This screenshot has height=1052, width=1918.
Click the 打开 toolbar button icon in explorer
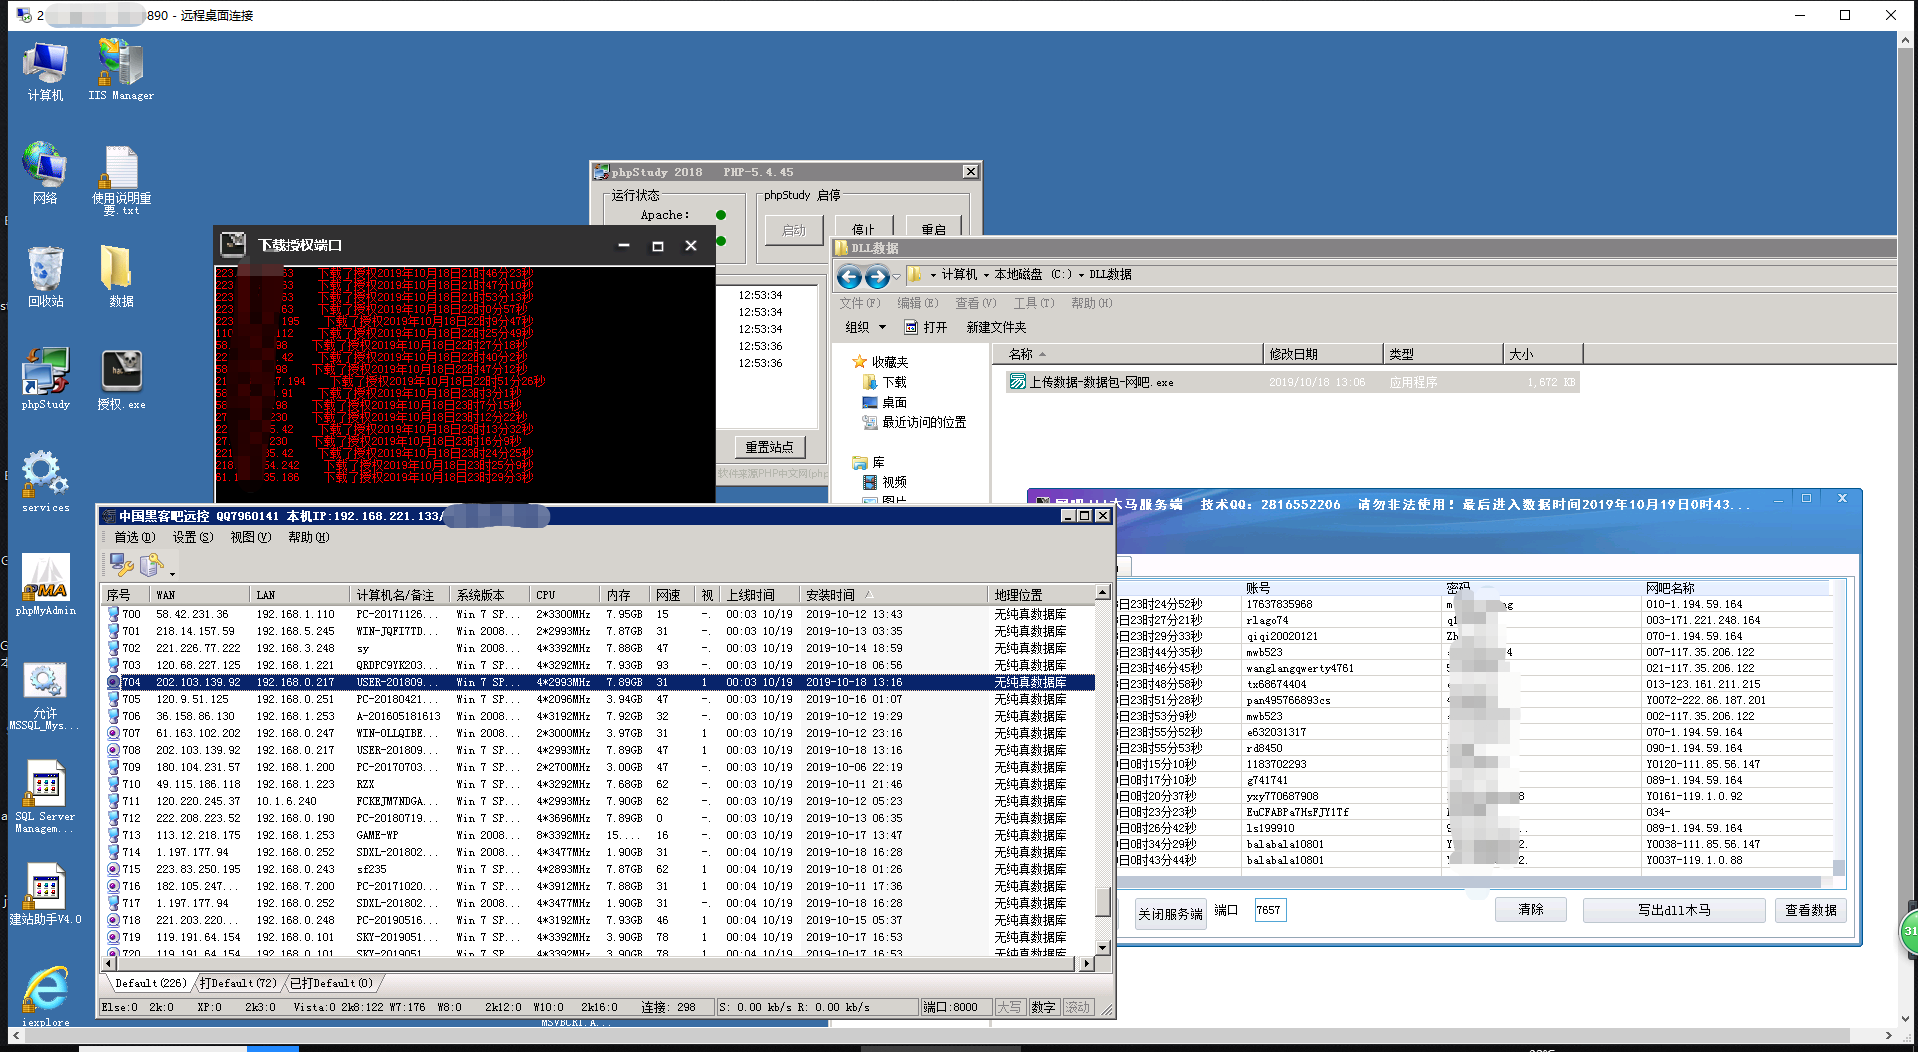coord(911,327)
